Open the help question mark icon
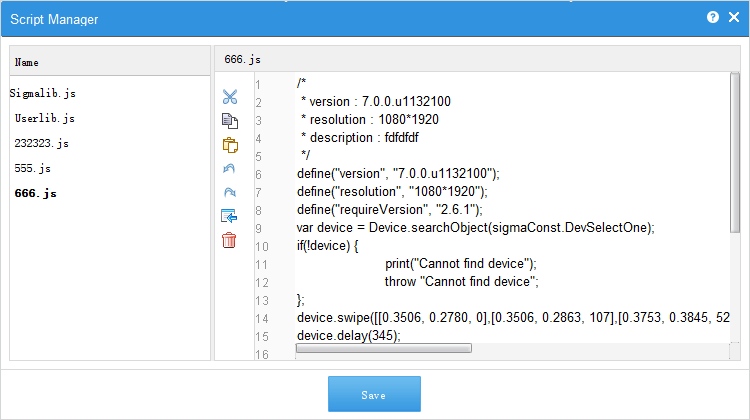 tap(713, 17)
